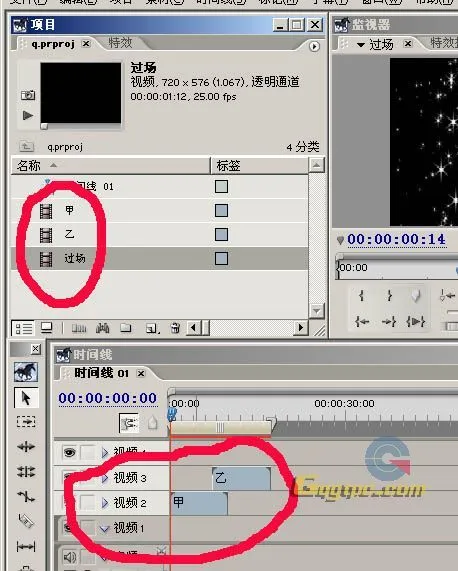Mute the audio track speaker icon
Viewport: 458px width, 571px height.
69,557
